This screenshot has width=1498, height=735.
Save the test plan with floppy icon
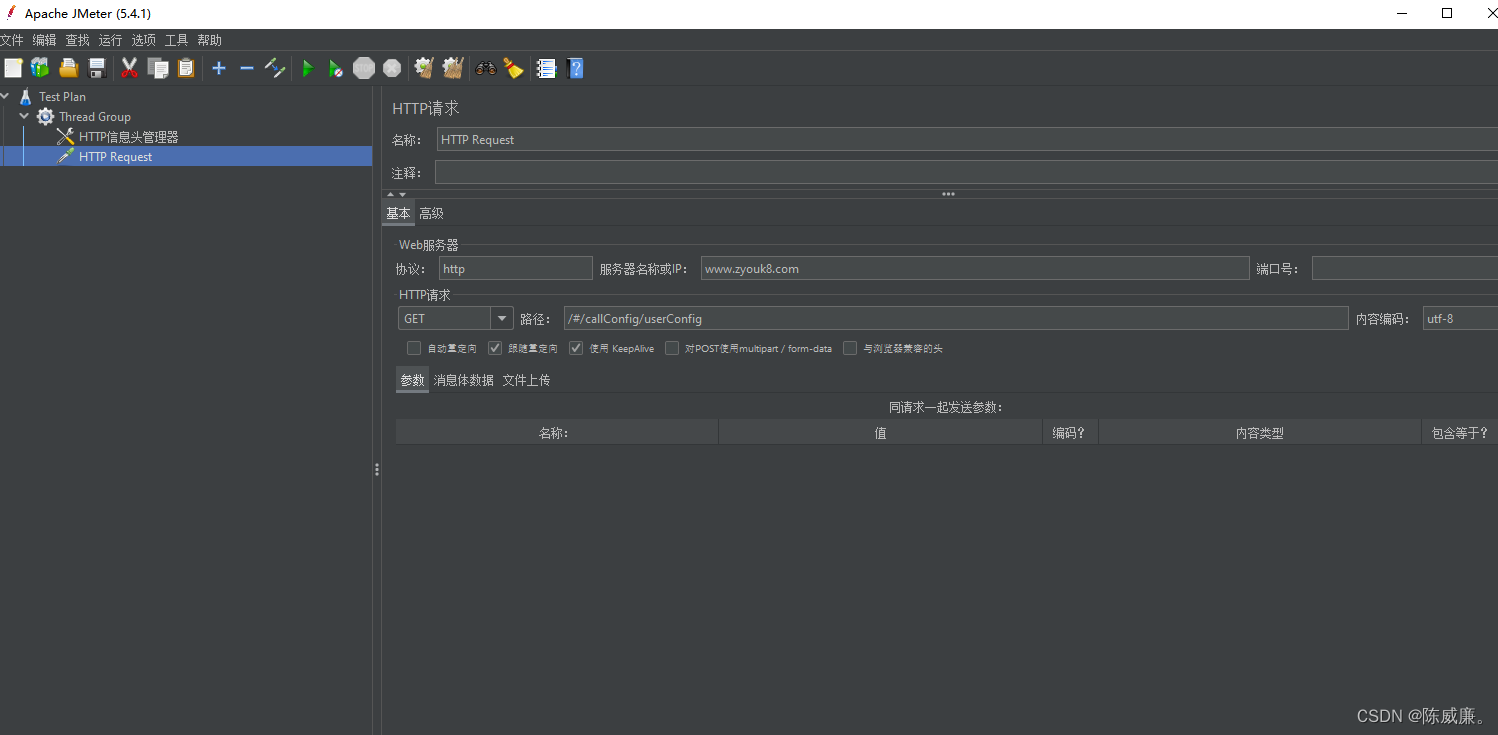click(97, 68)
